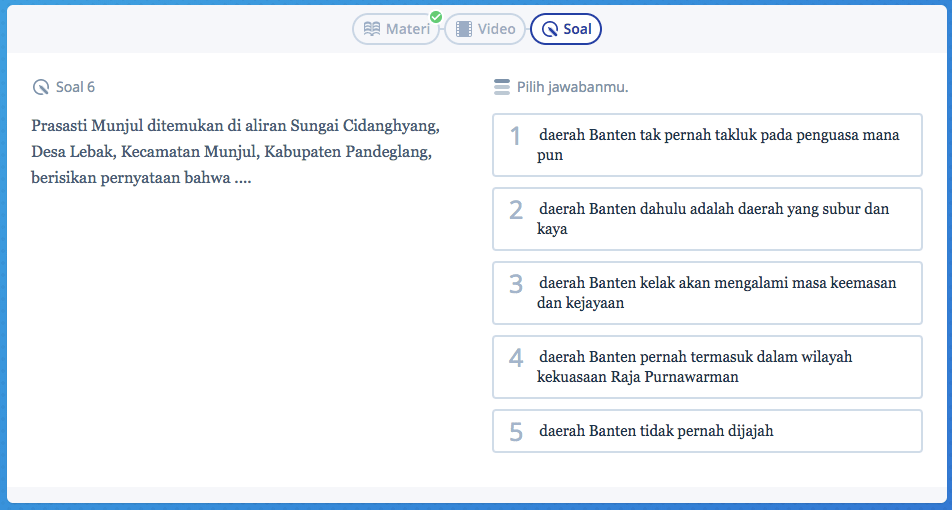This screenshot has width=952, height=510.
Task: Click the number 1 on the first answer
Action: click(x=516, y=136)
